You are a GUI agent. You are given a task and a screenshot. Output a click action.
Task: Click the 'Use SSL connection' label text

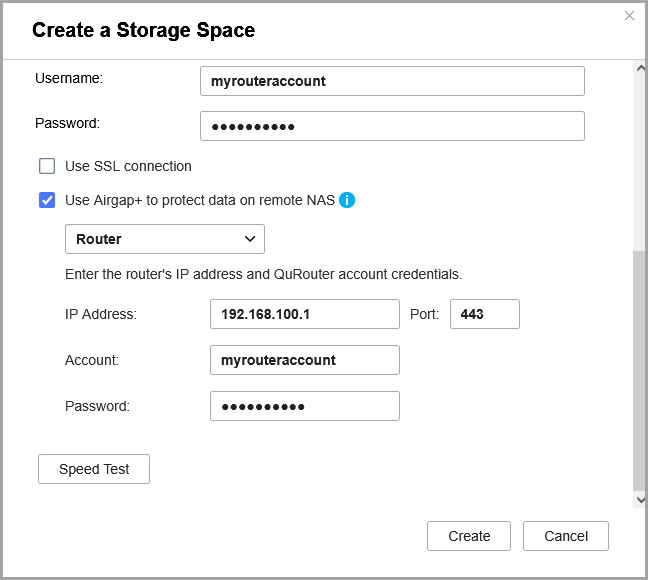click(x=128, y=166)
